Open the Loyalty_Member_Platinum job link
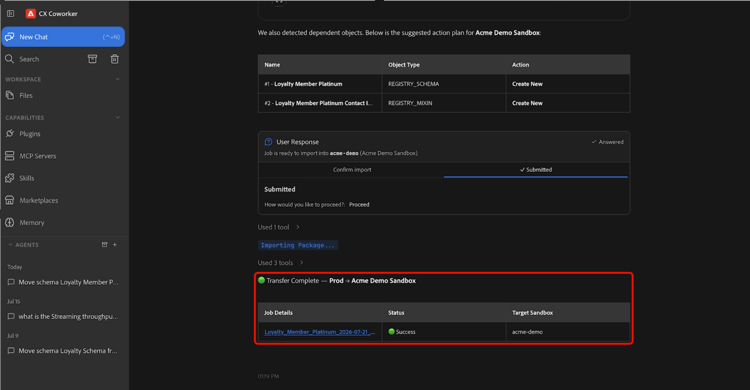 tap(320, 332)
